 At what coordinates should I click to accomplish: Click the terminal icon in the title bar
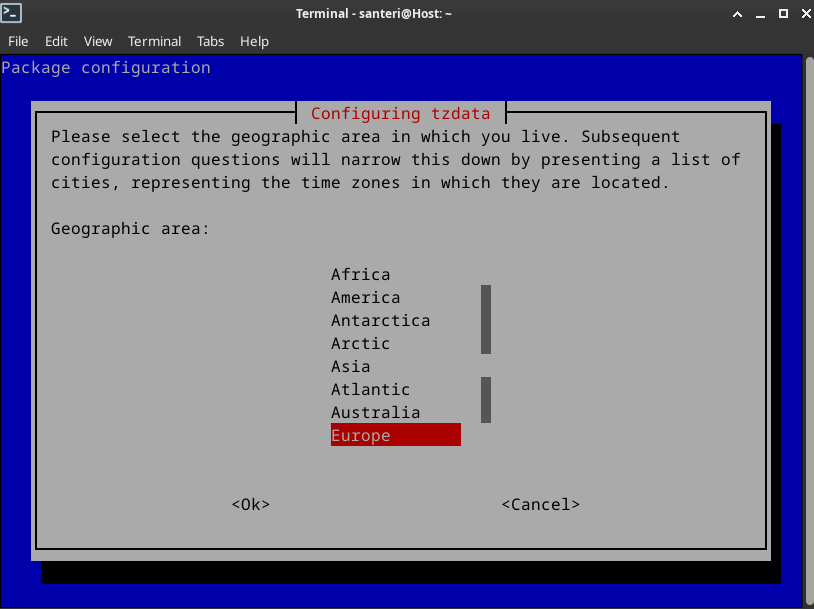coord(12,13)
